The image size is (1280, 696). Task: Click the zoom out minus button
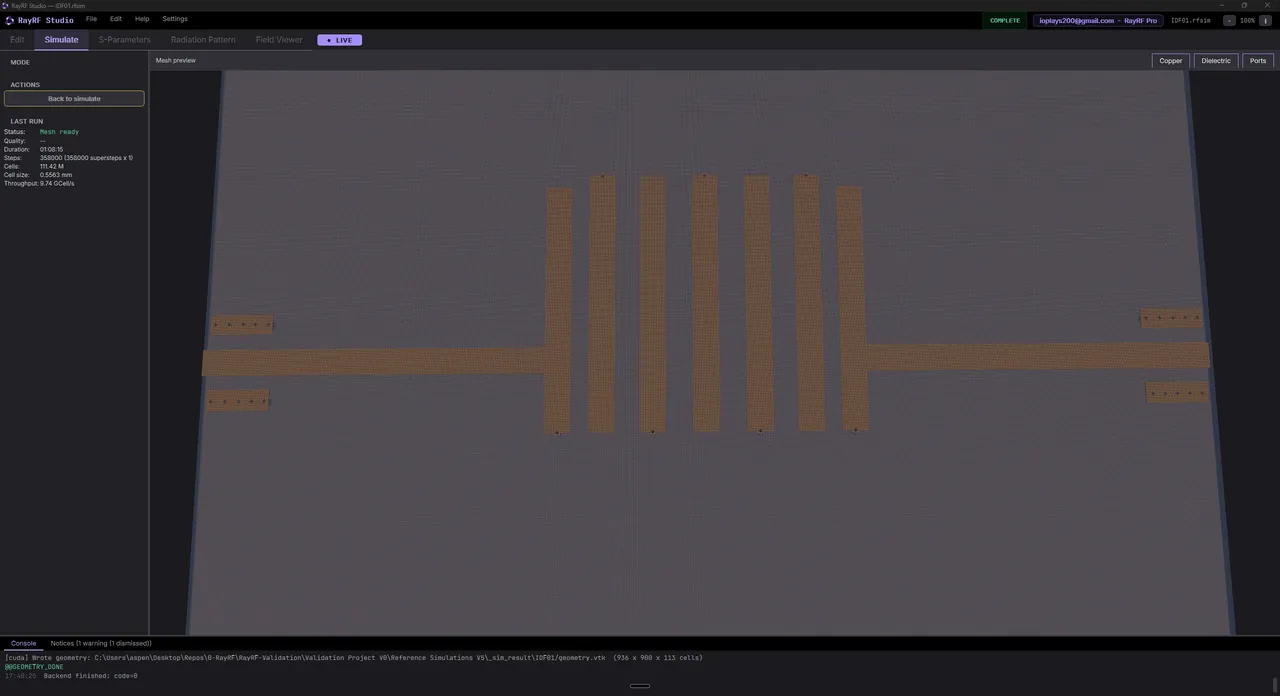(1229, 20)
